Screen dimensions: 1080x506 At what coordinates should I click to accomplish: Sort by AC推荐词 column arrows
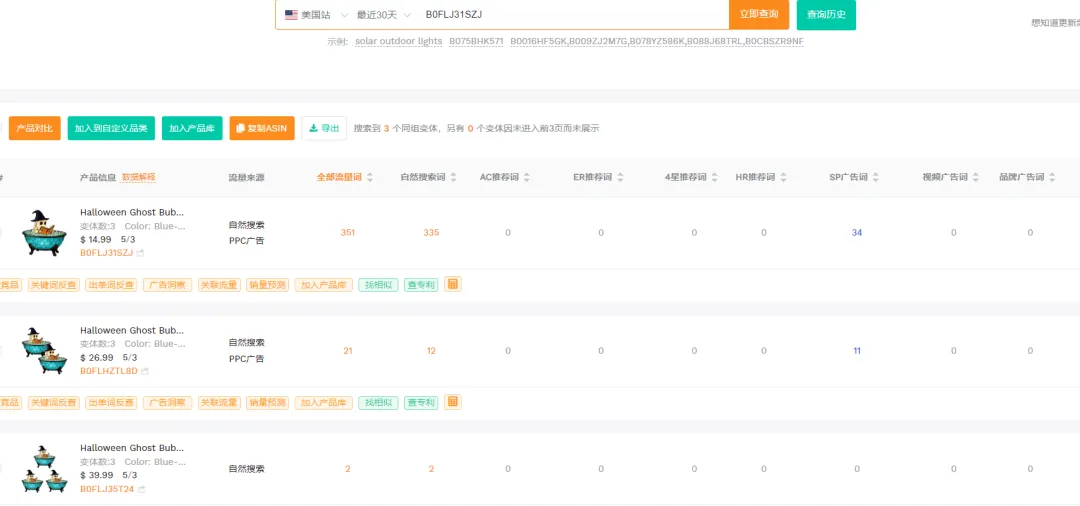point(527,178)
